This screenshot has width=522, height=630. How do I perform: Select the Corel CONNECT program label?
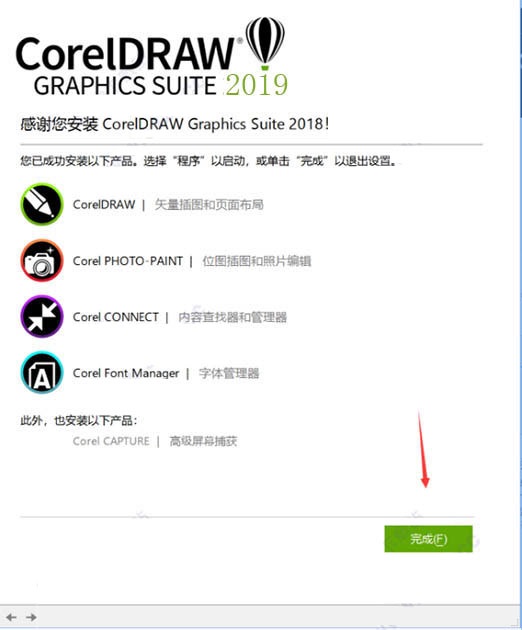coord(116,317)
